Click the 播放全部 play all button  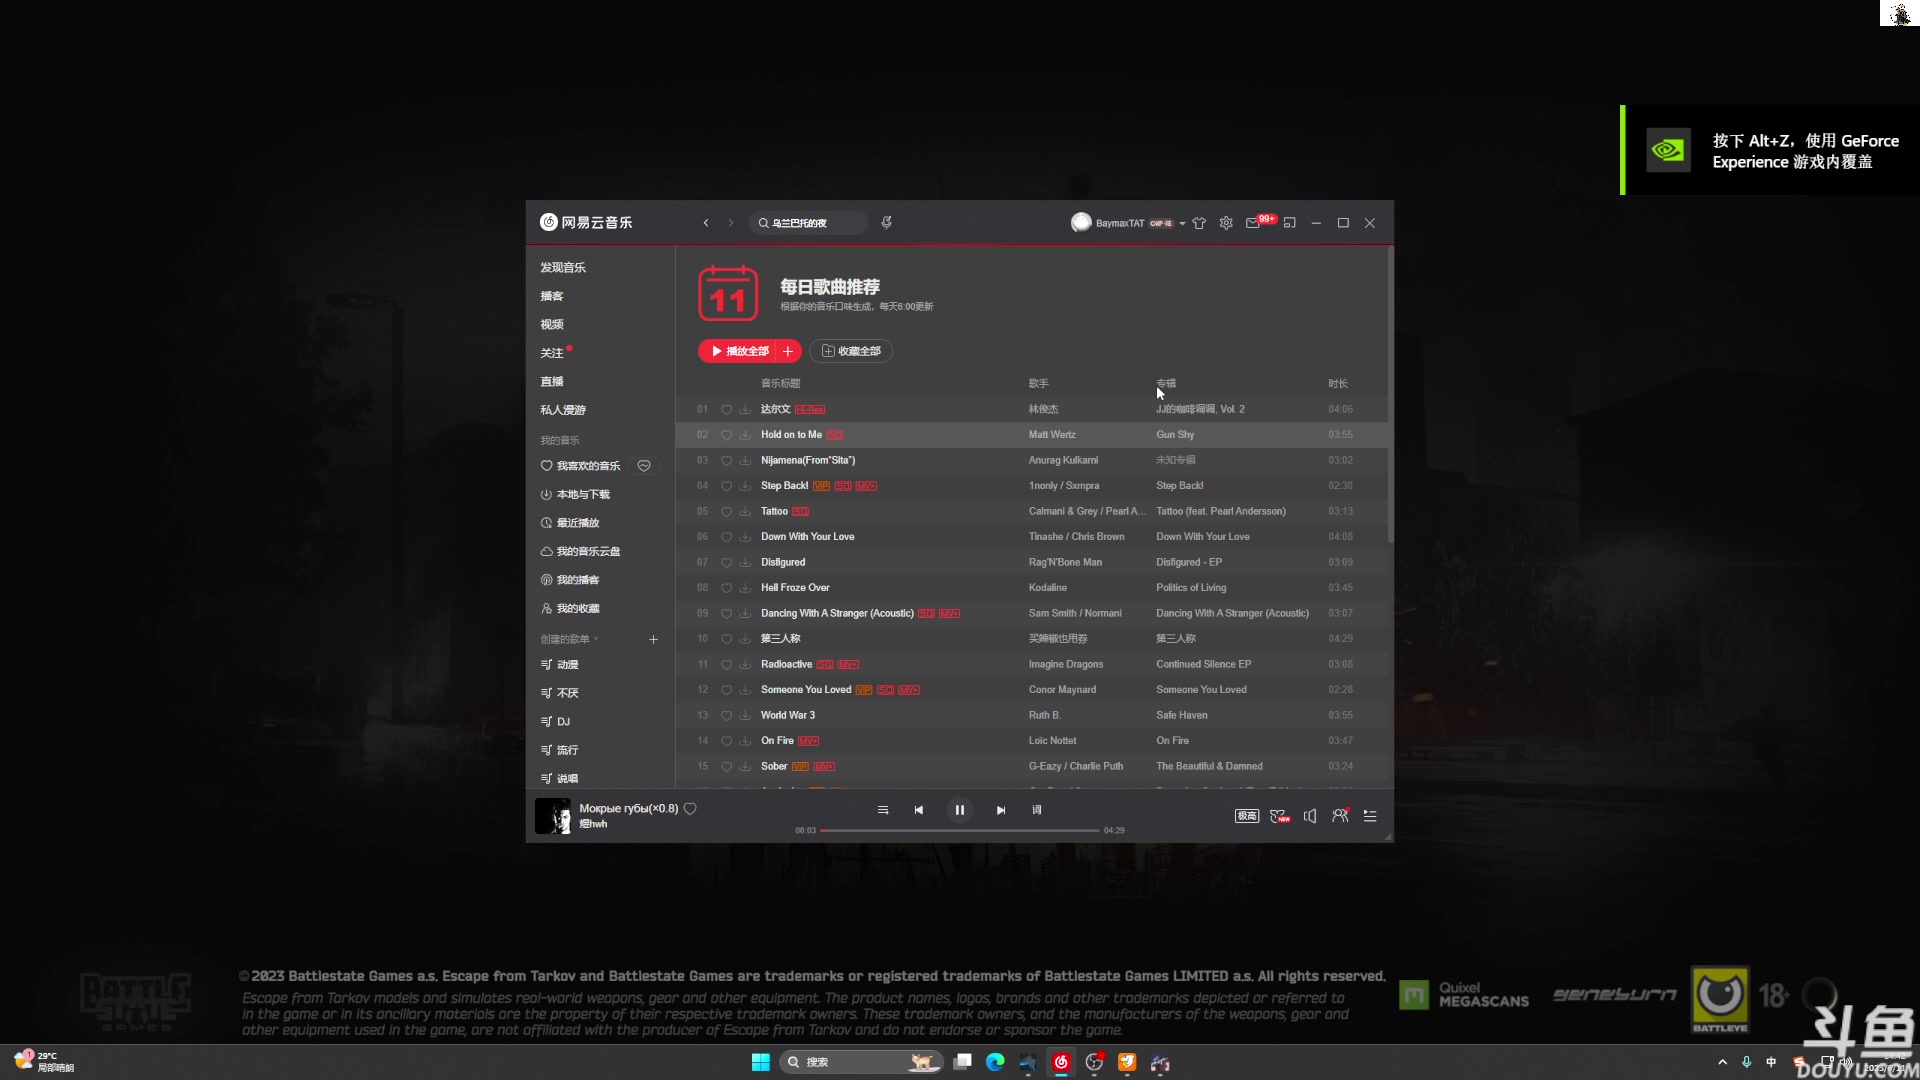[740, 351]
